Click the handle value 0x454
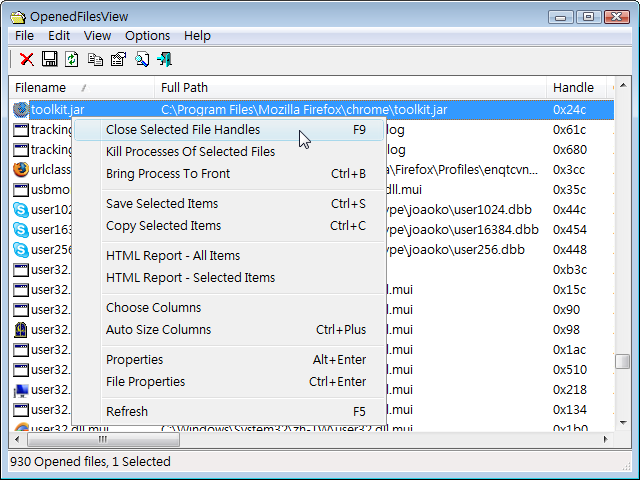The image size is (640, 480). coord(570,229)
